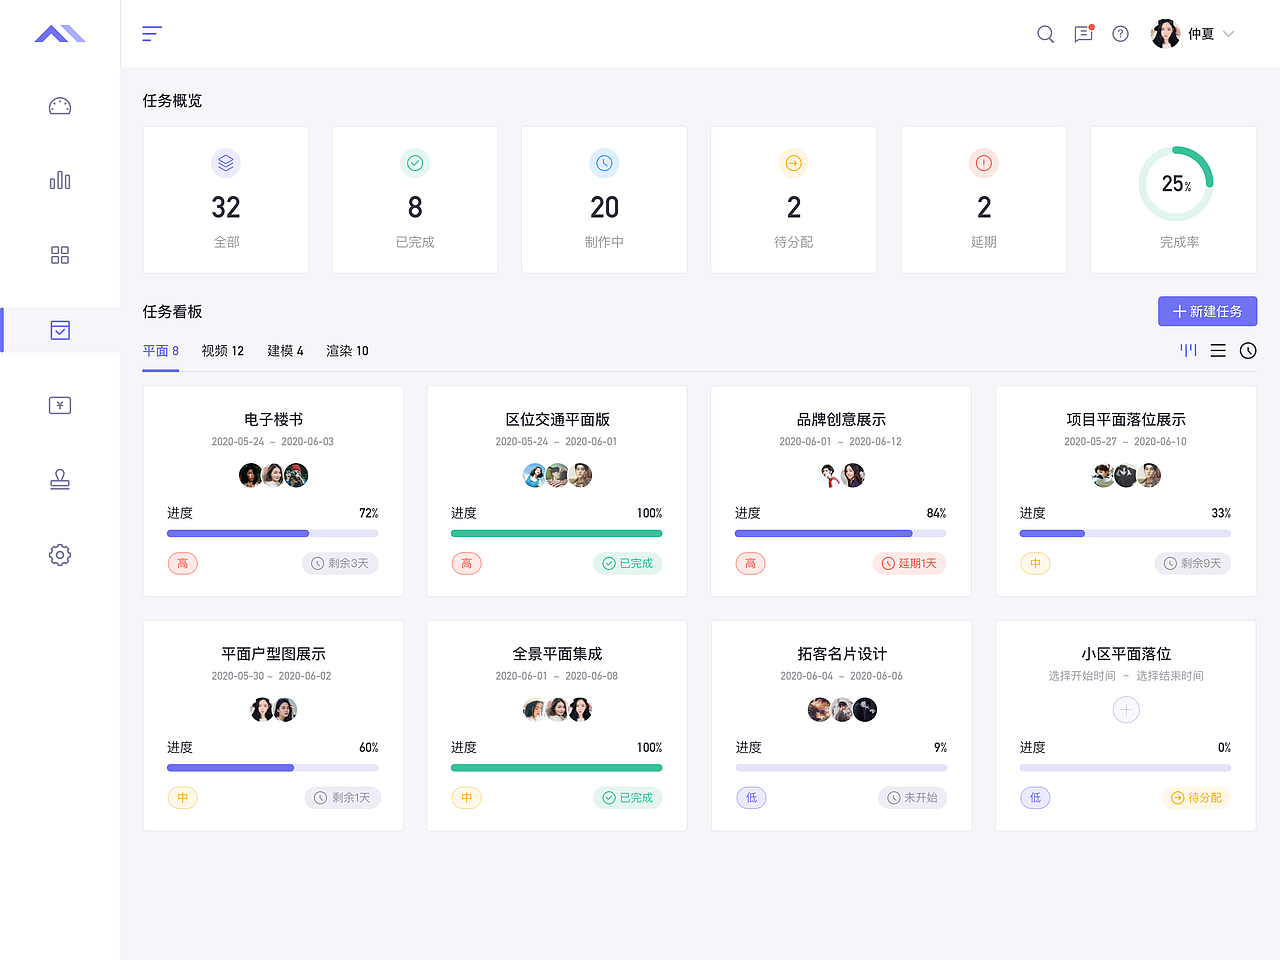Open the 品牌创意展示 task title
1280x960 pixels.
pos(841,420)
